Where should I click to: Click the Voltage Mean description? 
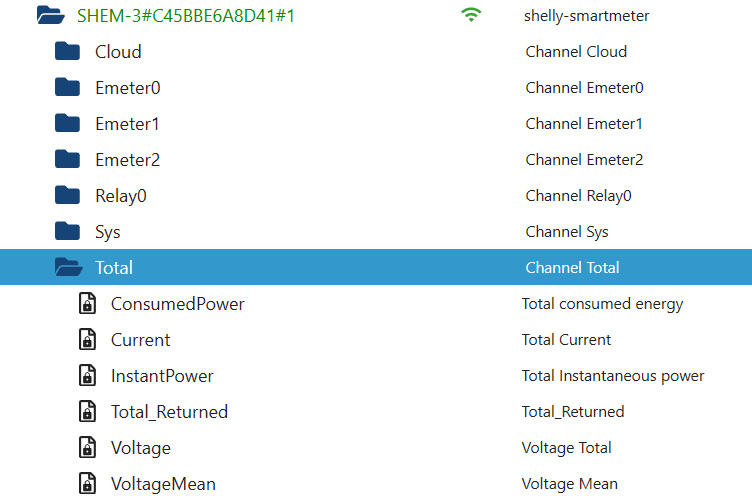(x=570, y=484)
